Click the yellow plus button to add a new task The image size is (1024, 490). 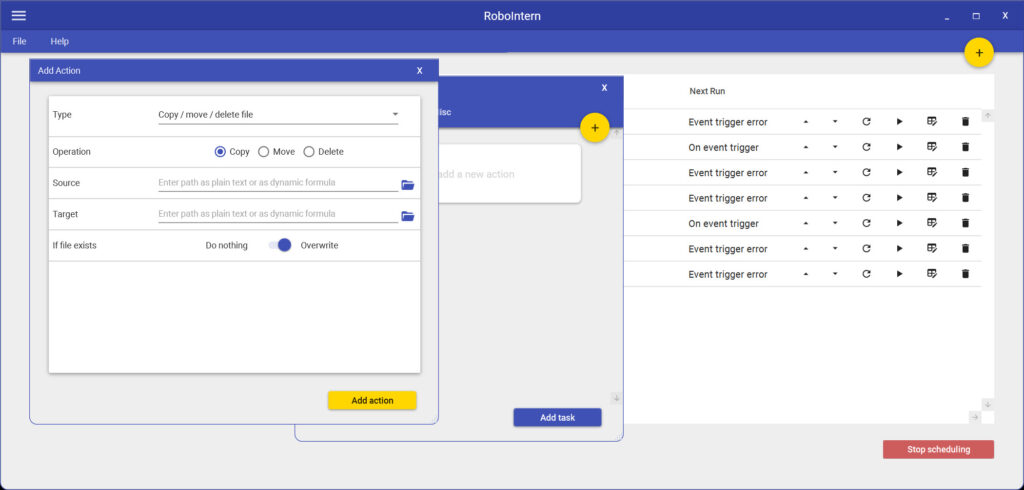click(x=979, y=52)
